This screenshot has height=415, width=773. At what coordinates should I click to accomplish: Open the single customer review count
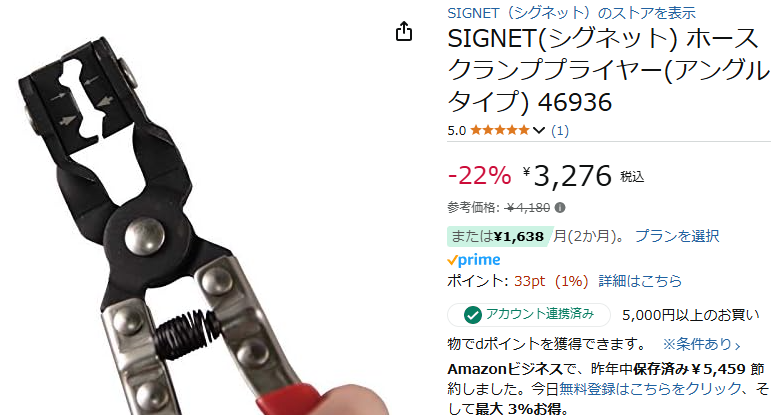tap(560, 131)
